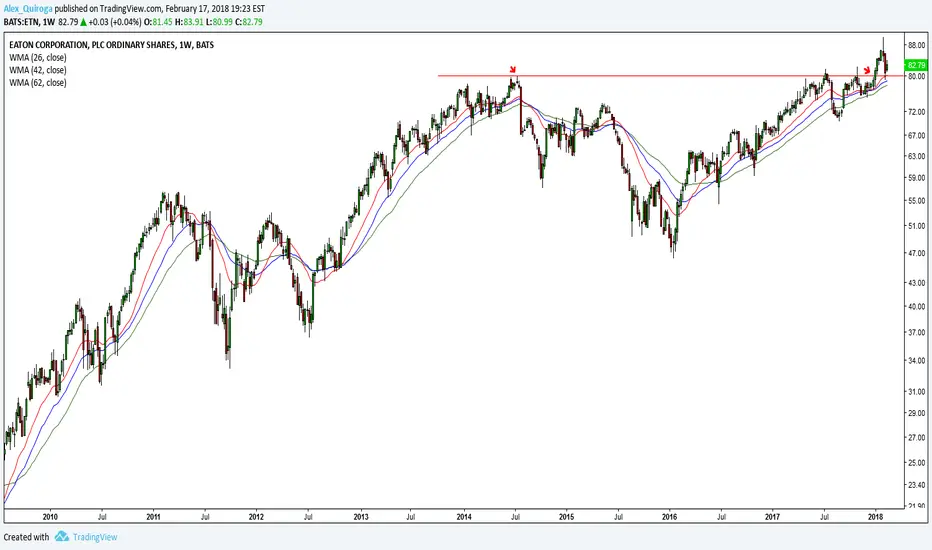Click the 43.00 price axis label
This screenshot has width=932, height=550.
tap(916, 283)
